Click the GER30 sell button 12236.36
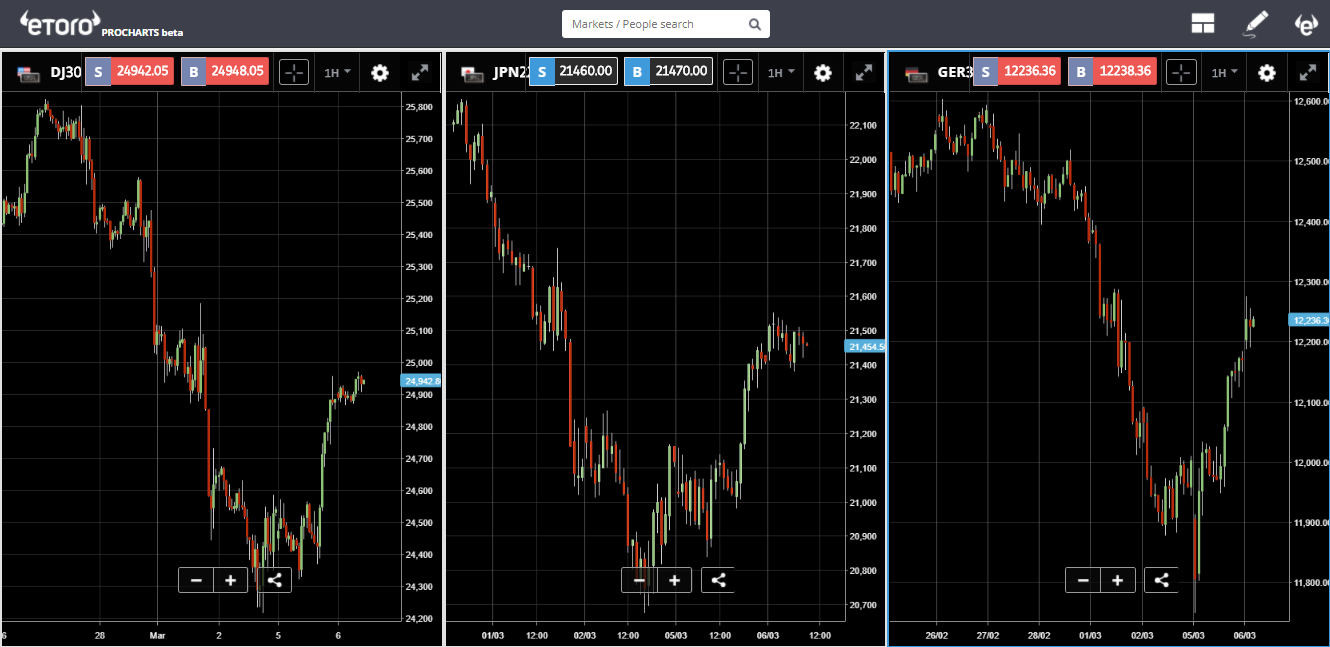1330x647 pixels. pyautogui.click(x=1017, y=71)
